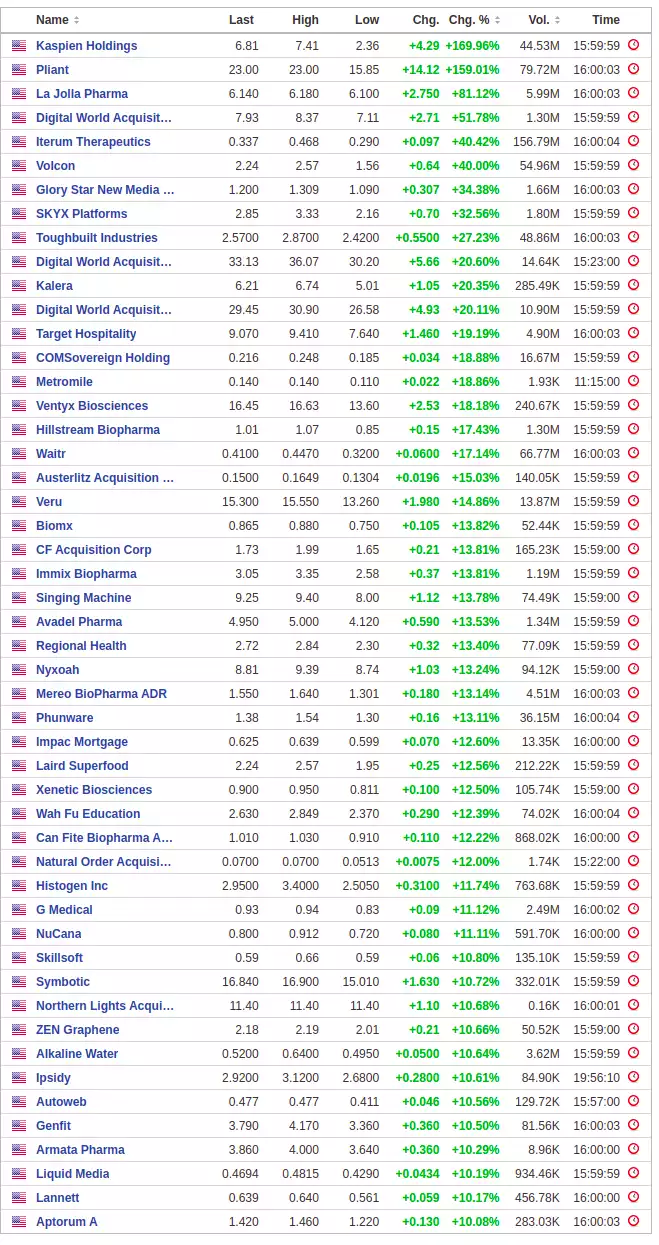Viewport: 659px width, 1245px height.
Task: Click the red clock icon in Ipsidy row
Action: pyautogui.click(x=633, y=1077)
